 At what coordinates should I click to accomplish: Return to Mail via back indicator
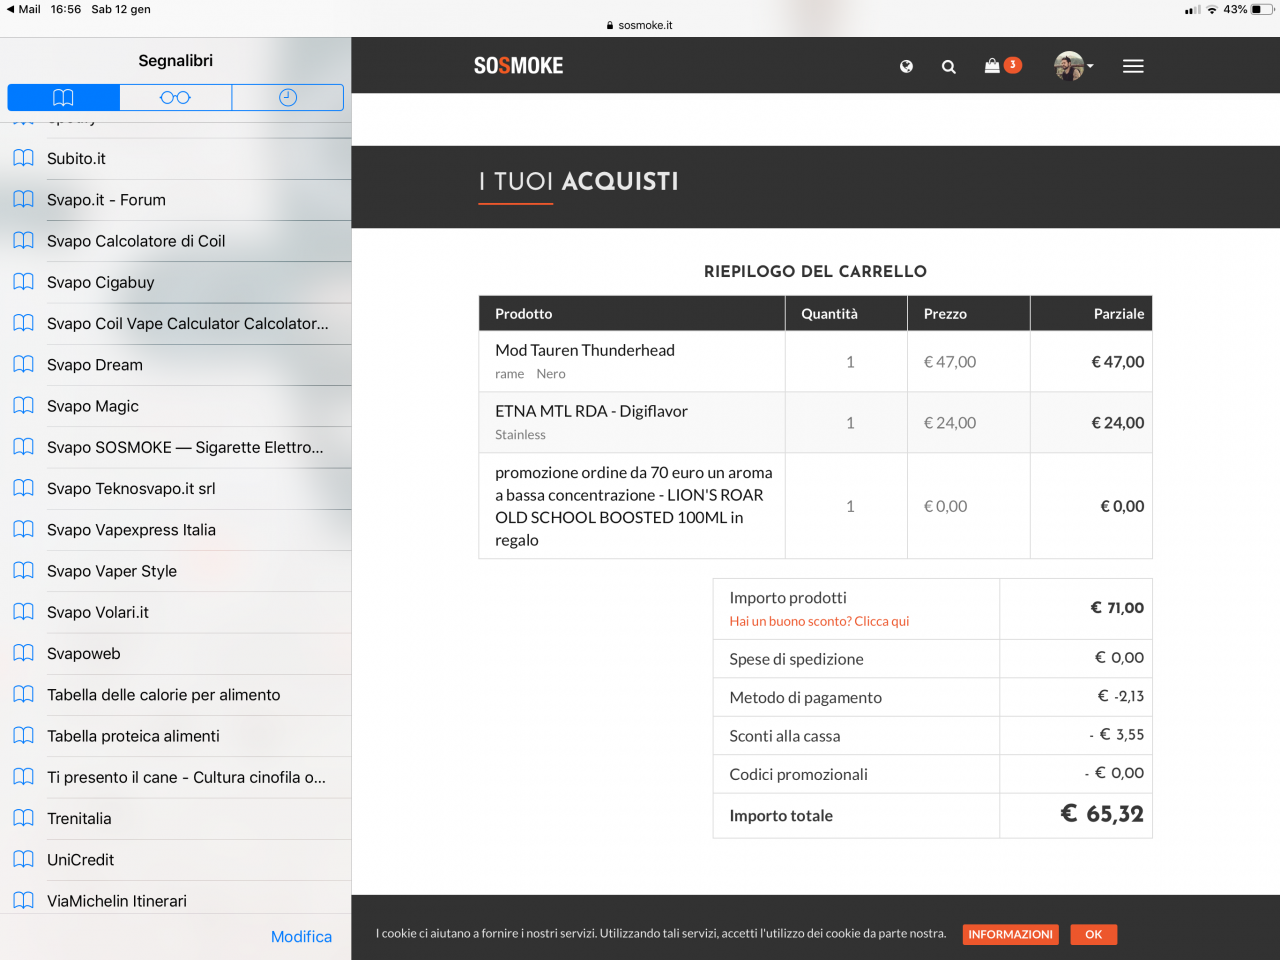click(x=23, y=9)
